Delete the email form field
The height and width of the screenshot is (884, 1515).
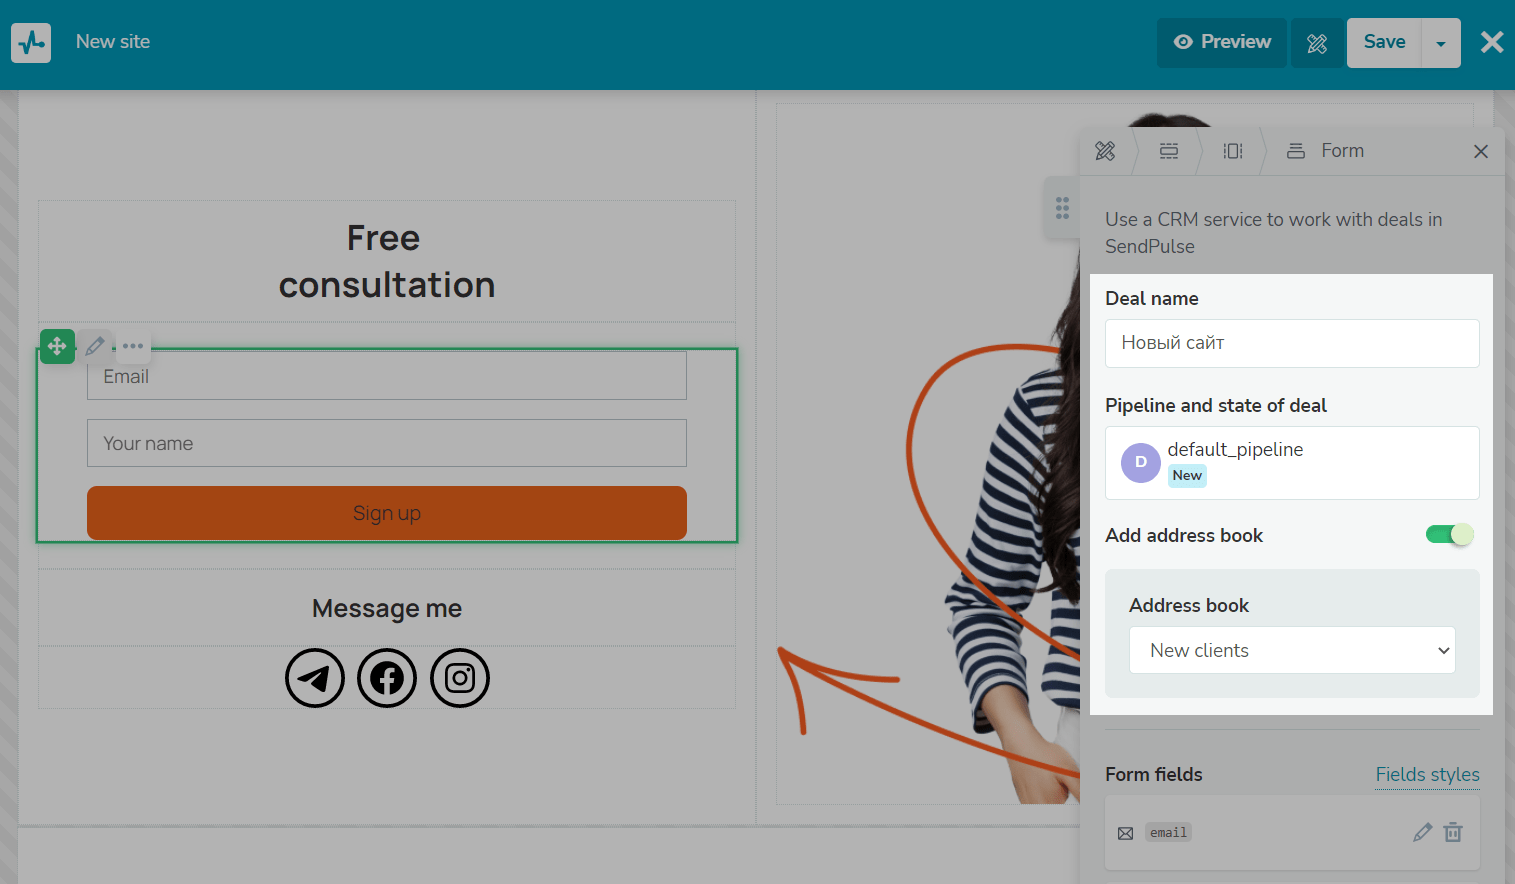pyautogui.click(x=1453, y=832)
